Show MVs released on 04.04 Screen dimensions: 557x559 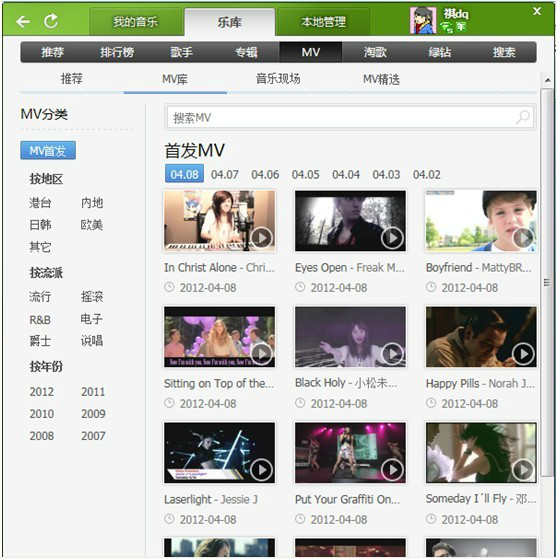[x=346, y=174]
